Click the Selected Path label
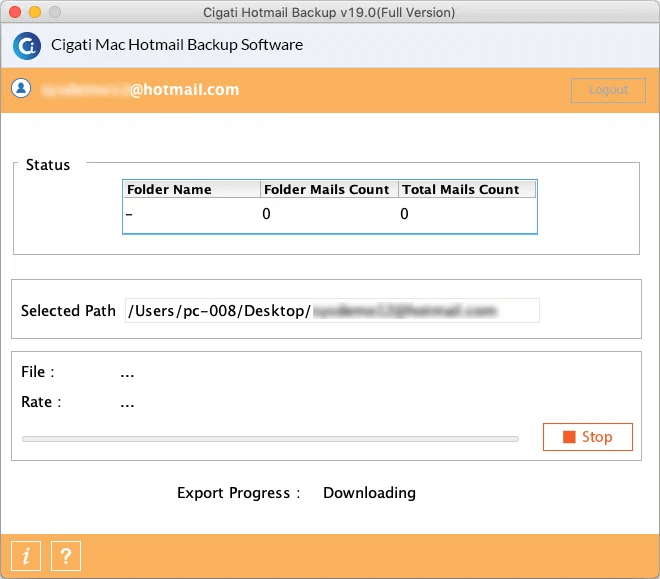Image resolution: width=660 pixels, height=579 pixels. pyautogui.click(x=68, y=311)
